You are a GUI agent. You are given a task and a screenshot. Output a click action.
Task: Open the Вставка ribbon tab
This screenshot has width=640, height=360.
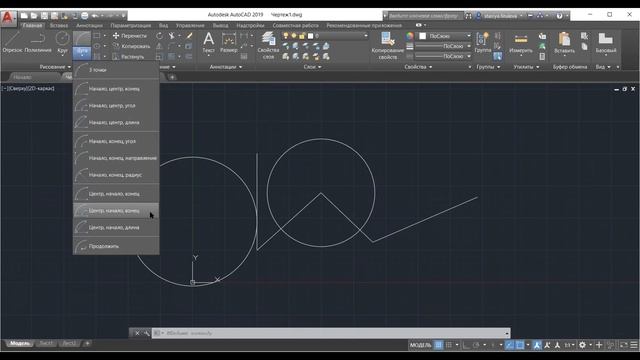tap(59, 25)
